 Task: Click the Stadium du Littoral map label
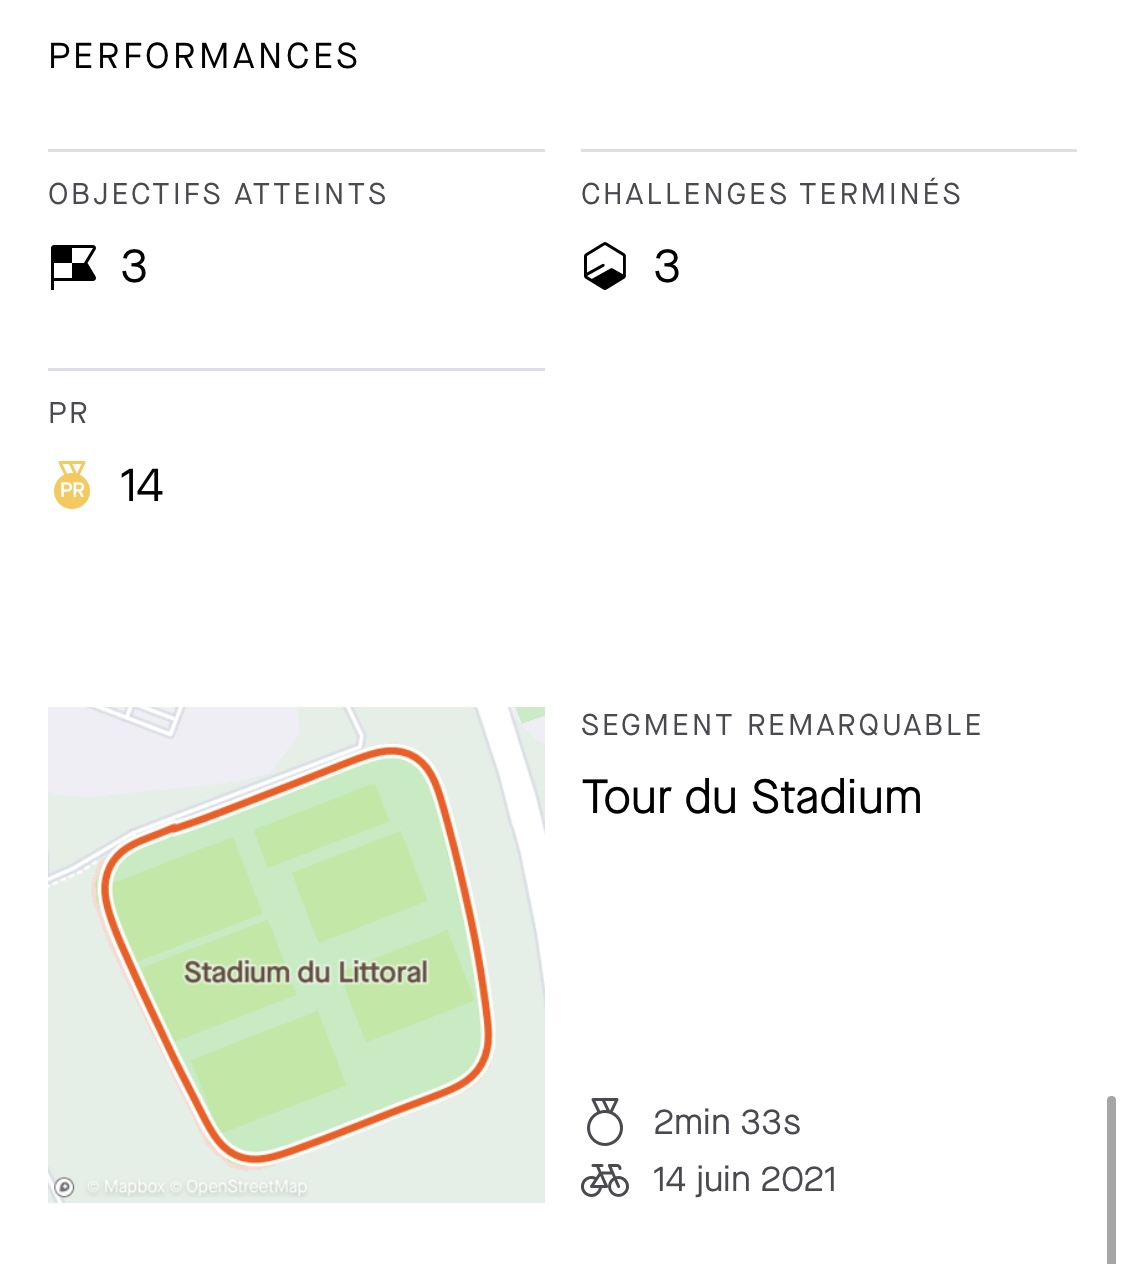pos(305,972)
